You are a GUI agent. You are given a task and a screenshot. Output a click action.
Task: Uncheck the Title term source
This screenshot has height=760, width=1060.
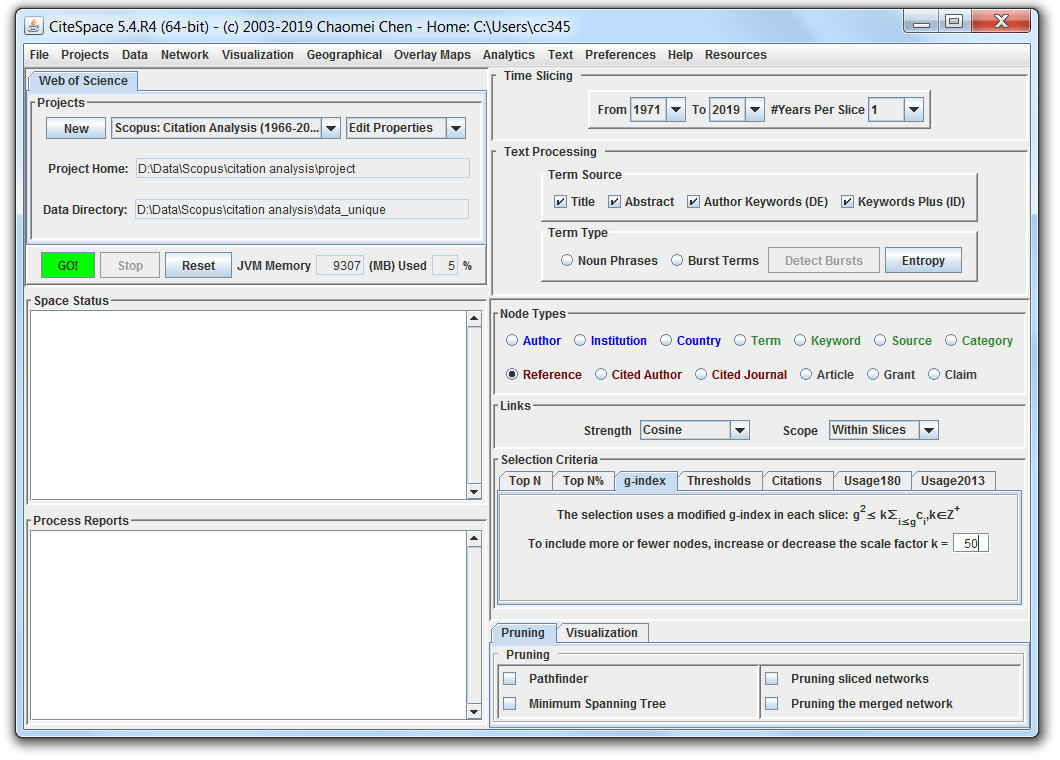tap(560, 201)
